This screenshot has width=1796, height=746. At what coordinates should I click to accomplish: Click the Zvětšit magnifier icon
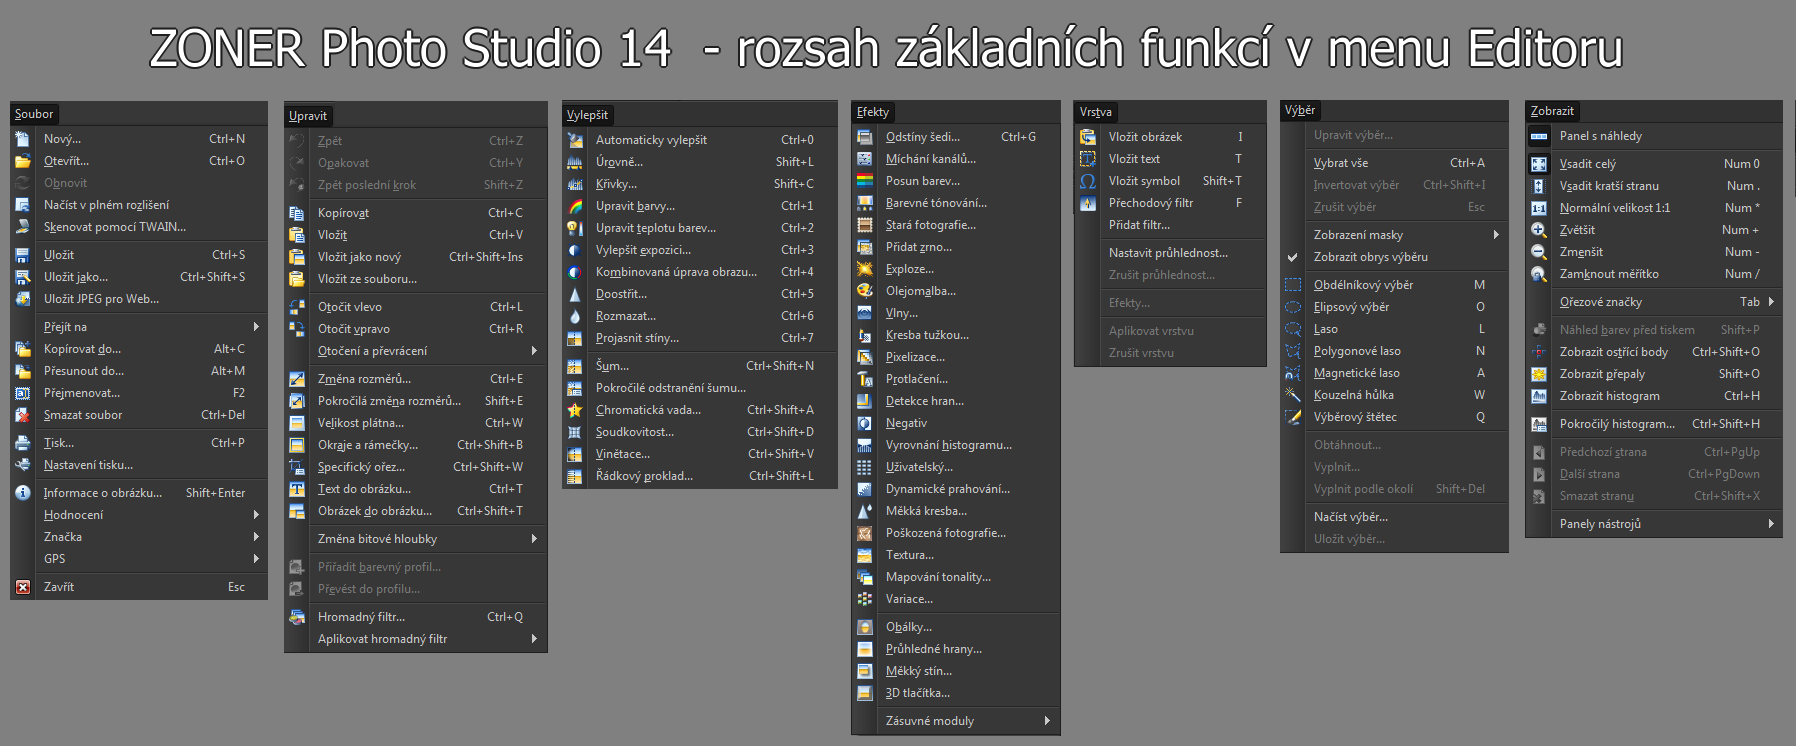[x=1539, y=230]
